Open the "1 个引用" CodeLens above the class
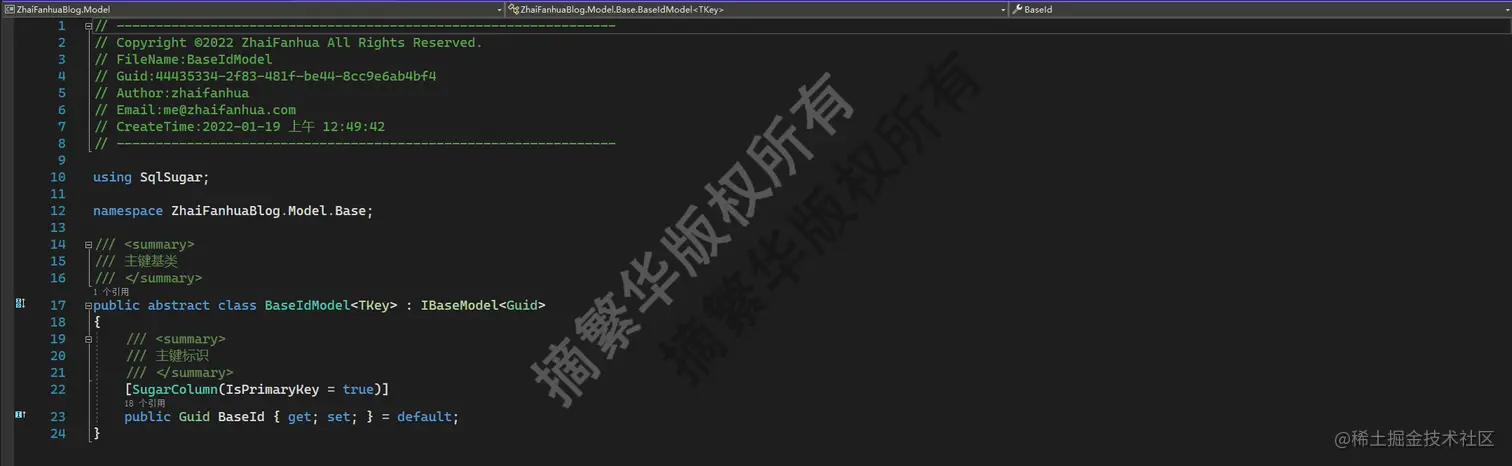The width and height of the screenshot is (1512, 466). click(x=110, y=292)
